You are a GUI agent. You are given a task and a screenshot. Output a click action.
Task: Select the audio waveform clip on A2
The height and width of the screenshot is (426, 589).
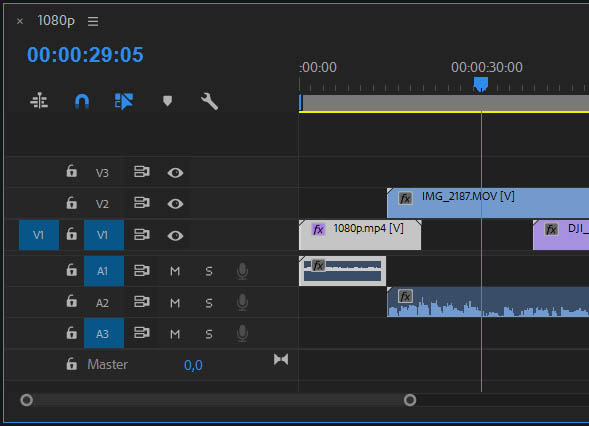pyautogui.click(x=488, y=302)
